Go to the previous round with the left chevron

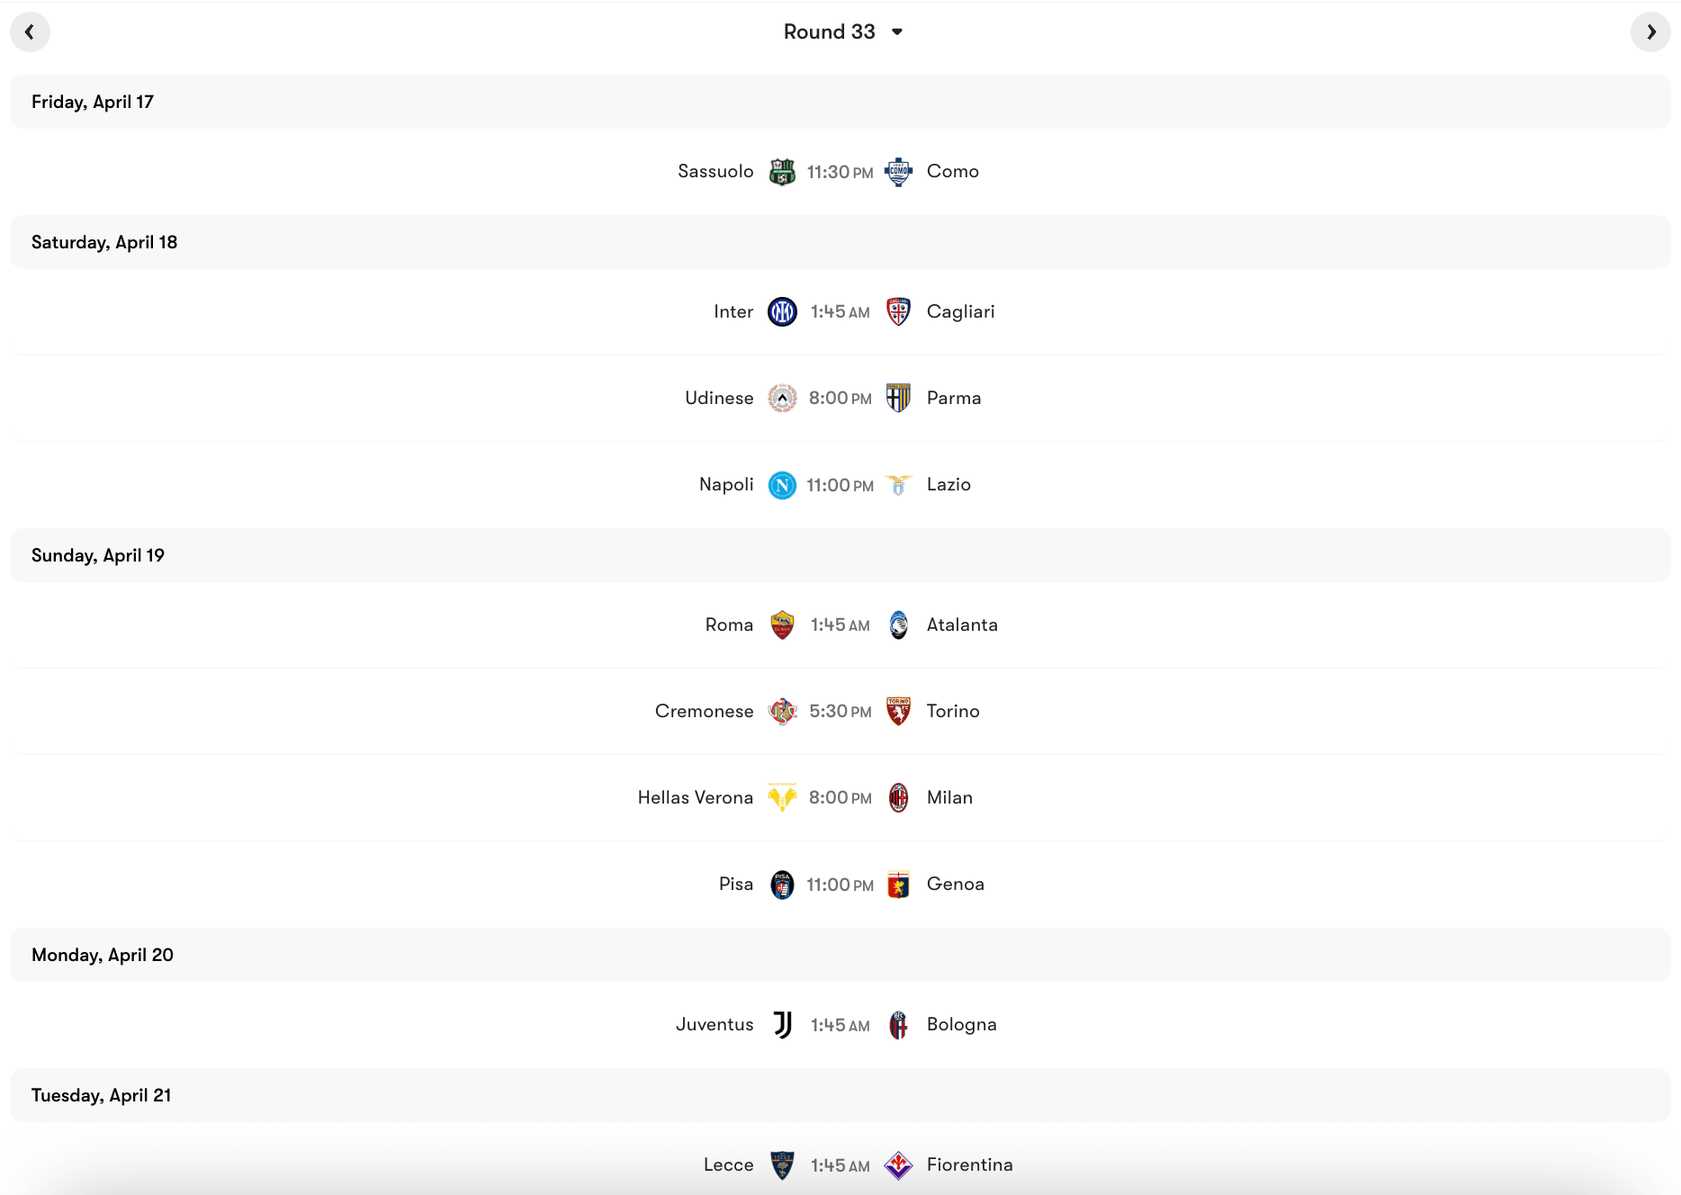(x=30, y=31)
